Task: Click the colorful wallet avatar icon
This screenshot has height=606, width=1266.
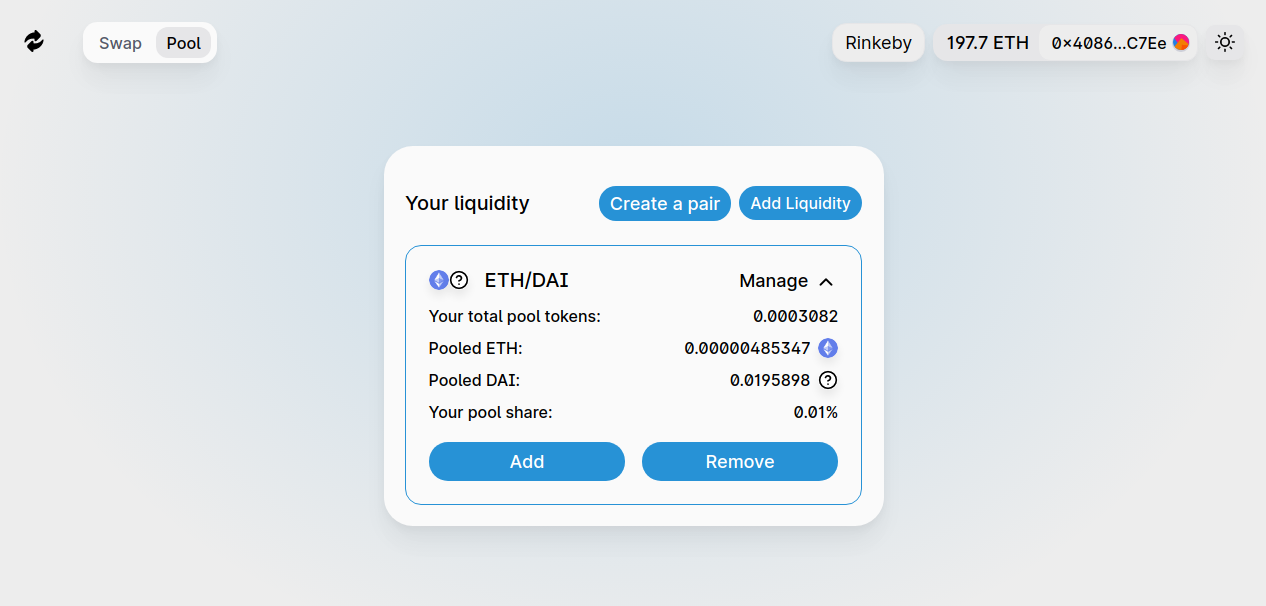Action: 1181,42
